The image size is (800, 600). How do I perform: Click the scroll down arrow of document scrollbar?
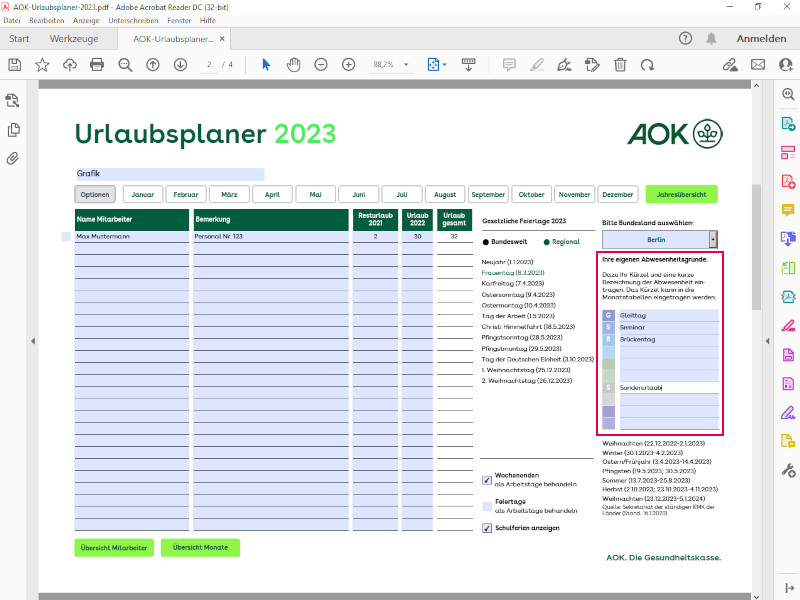[756, 595]
